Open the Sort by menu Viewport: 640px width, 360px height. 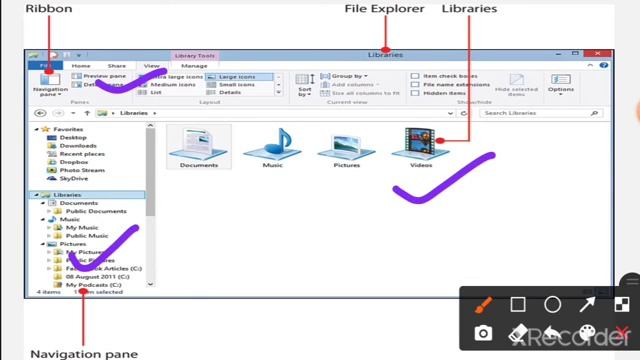305,85
